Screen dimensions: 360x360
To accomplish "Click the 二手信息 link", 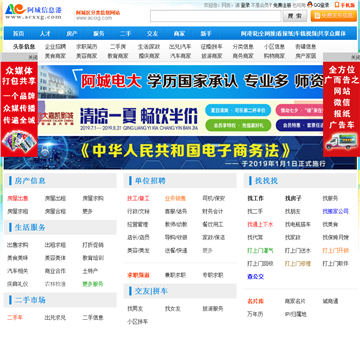I will [93, 318].
